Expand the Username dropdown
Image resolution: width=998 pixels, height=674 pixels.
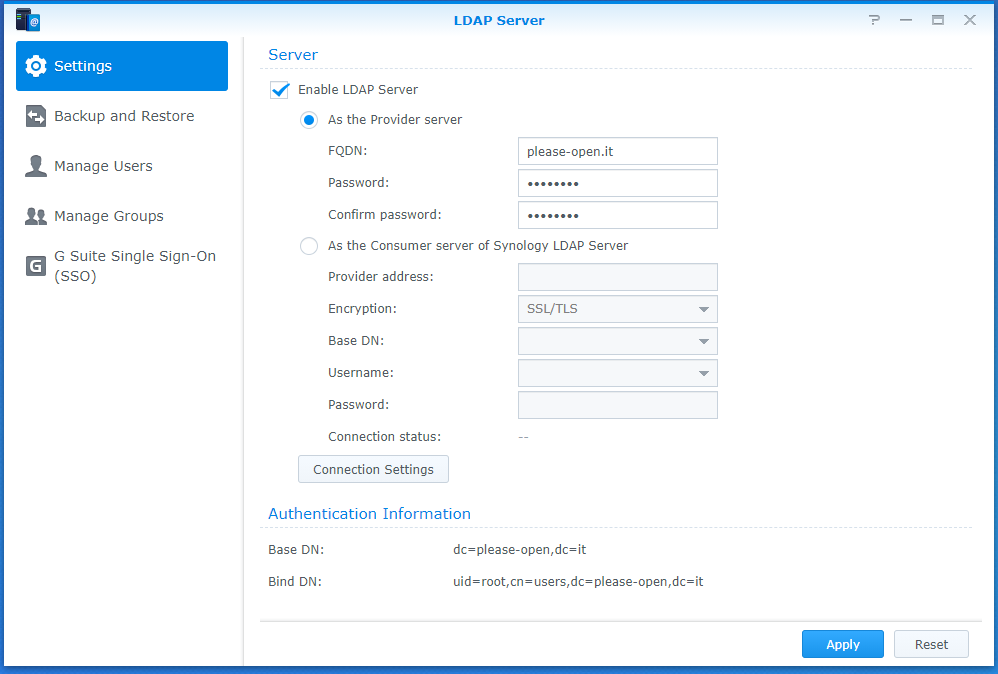617,373
